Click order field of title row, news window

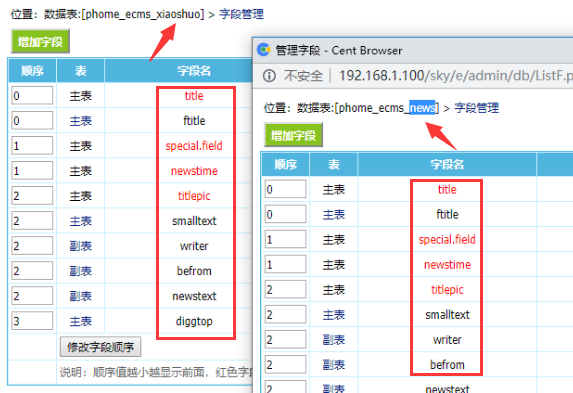click(x=285, y=189)
